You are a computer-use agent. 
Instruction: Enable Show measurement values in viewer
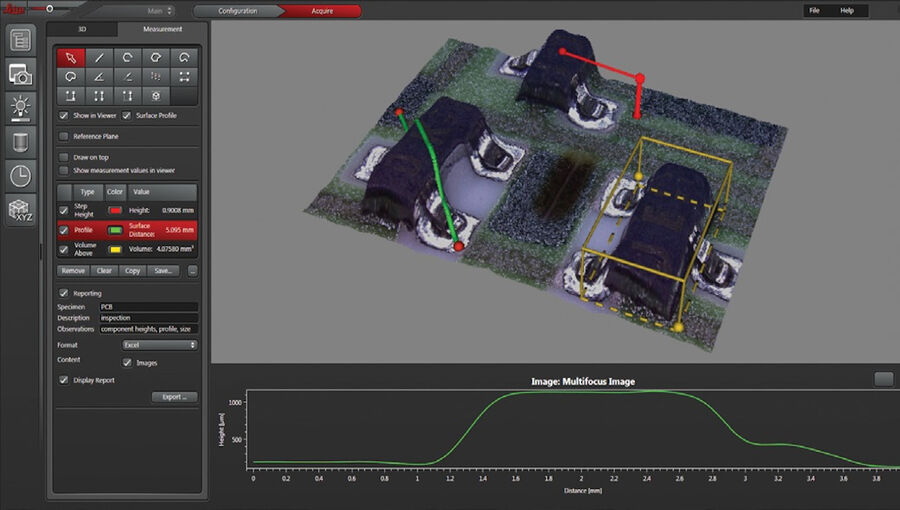[x=64, y=170]
